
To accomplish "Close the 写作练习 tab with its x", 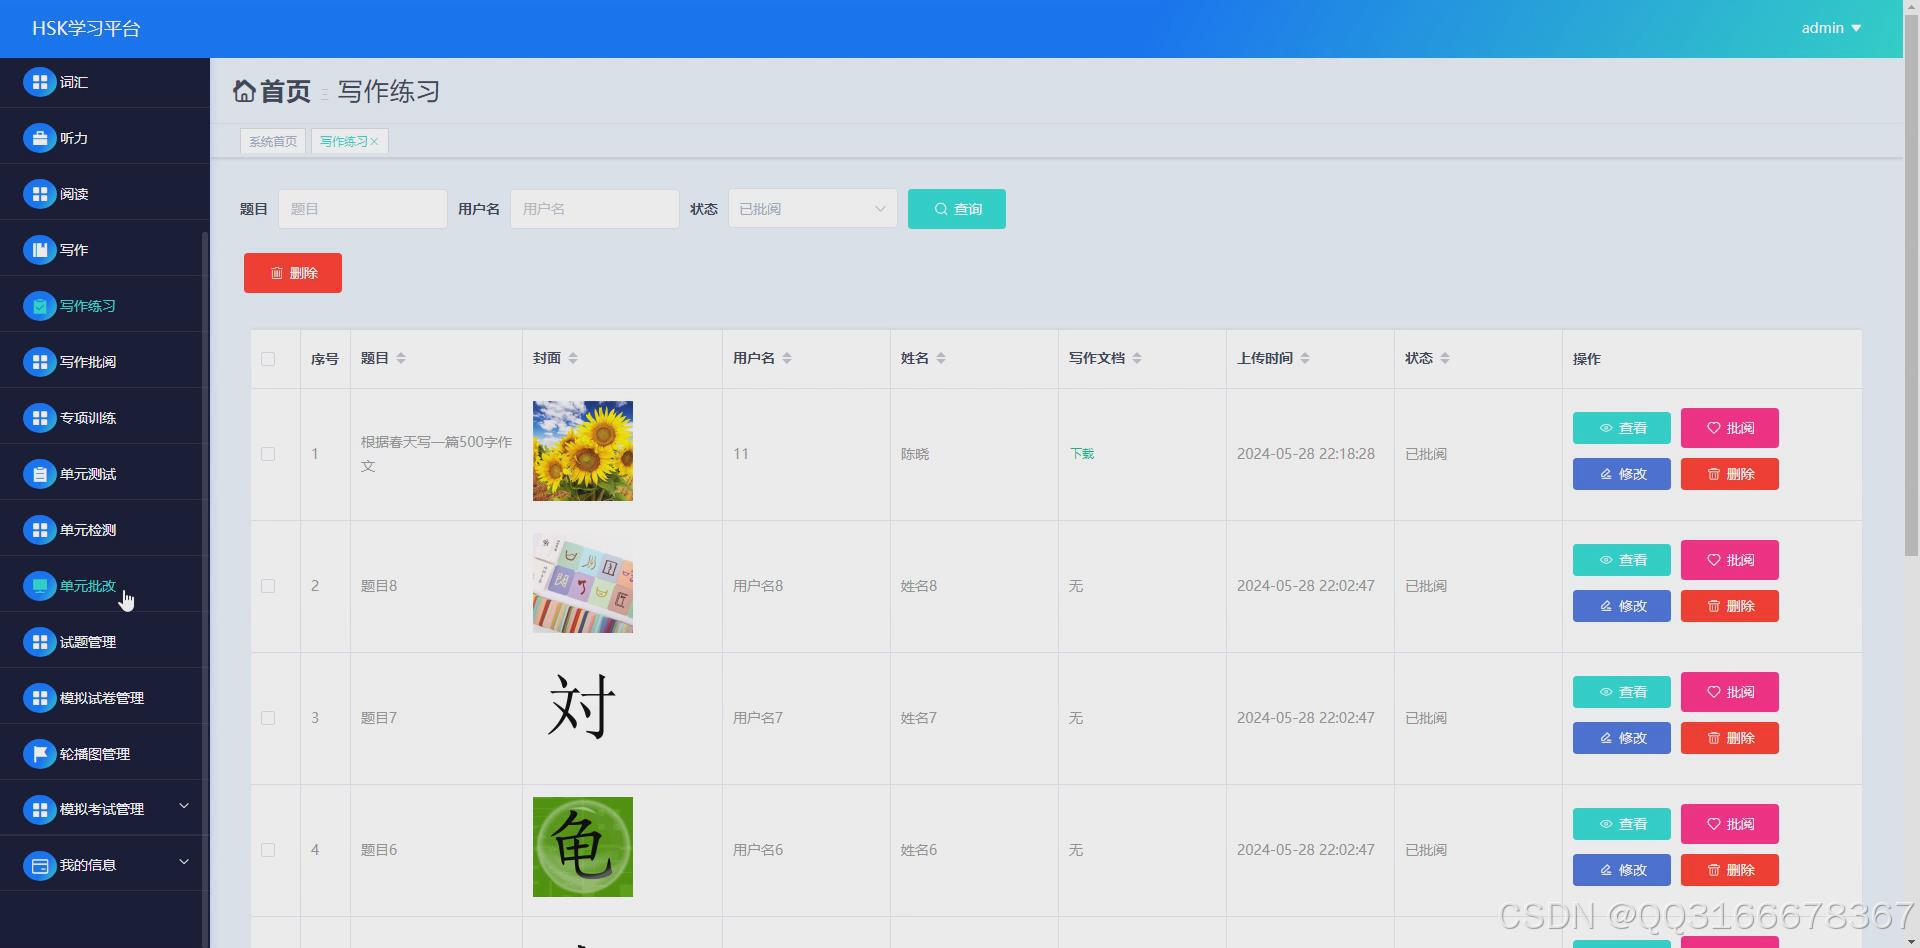I will click(x=374, y=142).
